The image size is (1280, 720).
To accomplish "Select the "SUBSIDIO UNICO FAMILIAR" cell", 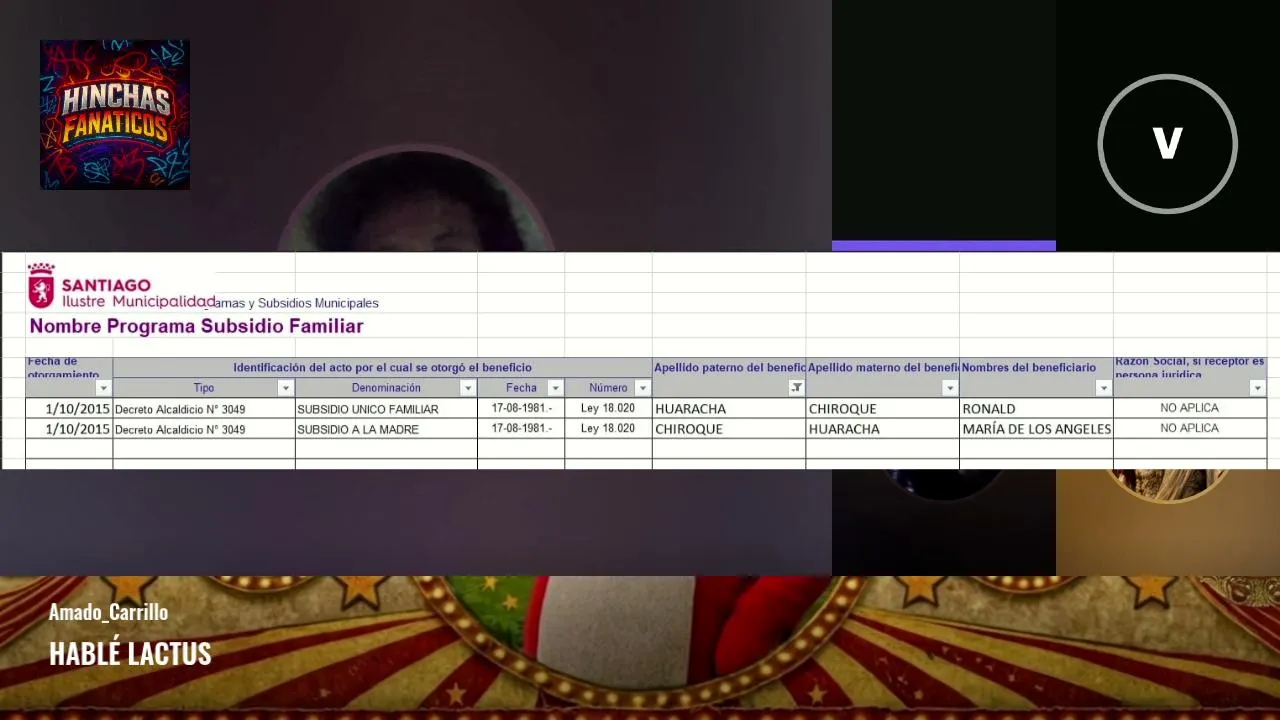I will tap(386, 408).
